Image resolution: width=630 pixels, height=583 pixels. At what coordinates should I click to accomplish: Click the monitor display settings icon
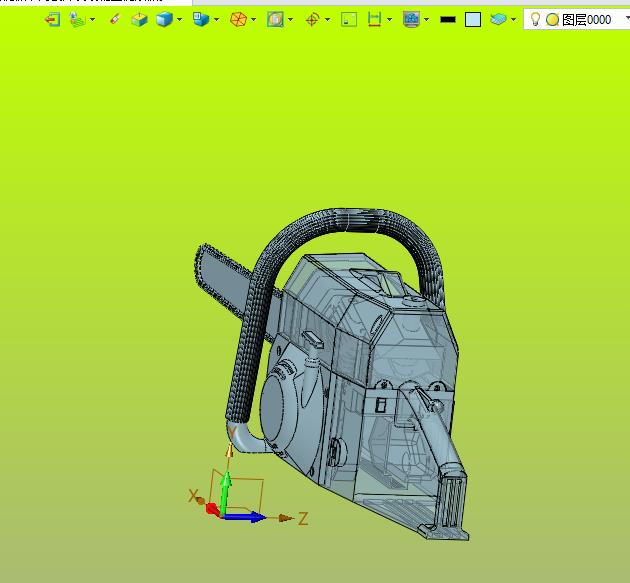click(410, 19)
